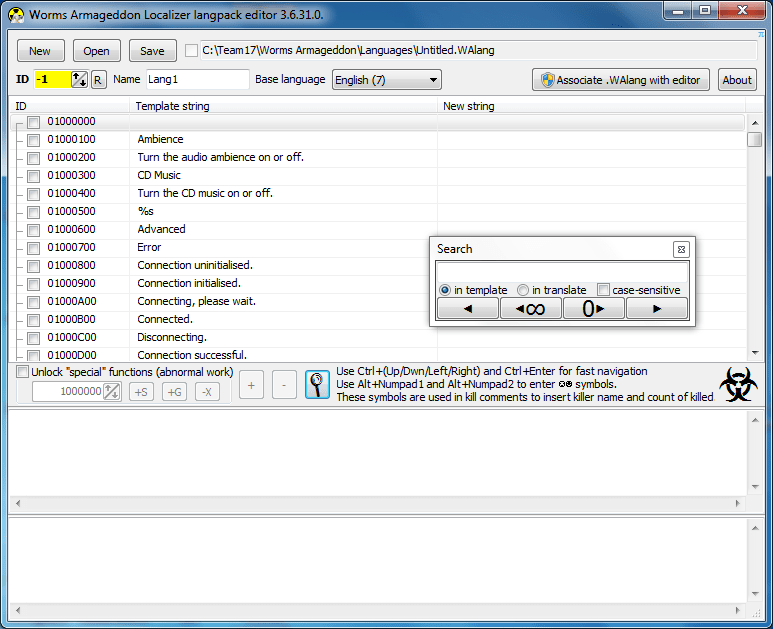The image size is (773, 629).
Task: Click the R reset button next to ID
Action: pos(99,80)
